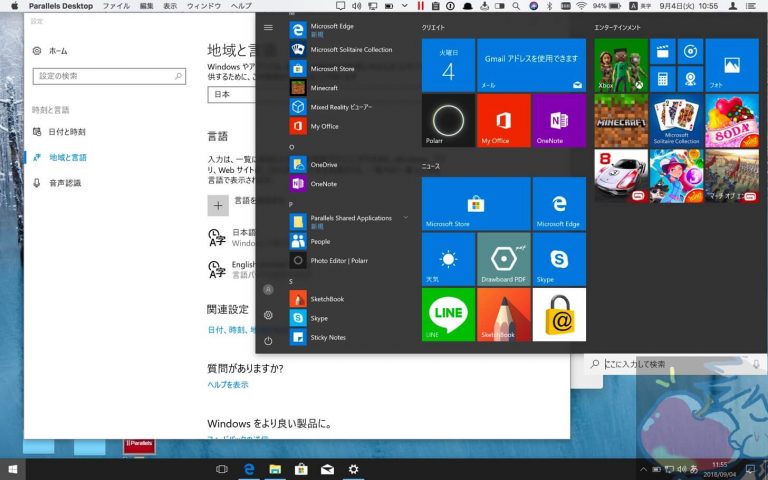The image size is (768, 480).
Task: Open Microsoft Solitaire Collection tile
Action: [676, 120]
